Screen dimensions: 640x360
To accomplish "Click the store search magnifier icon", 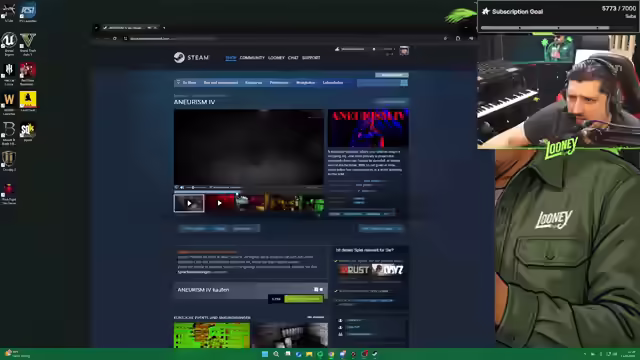I will tap(404, 83).
